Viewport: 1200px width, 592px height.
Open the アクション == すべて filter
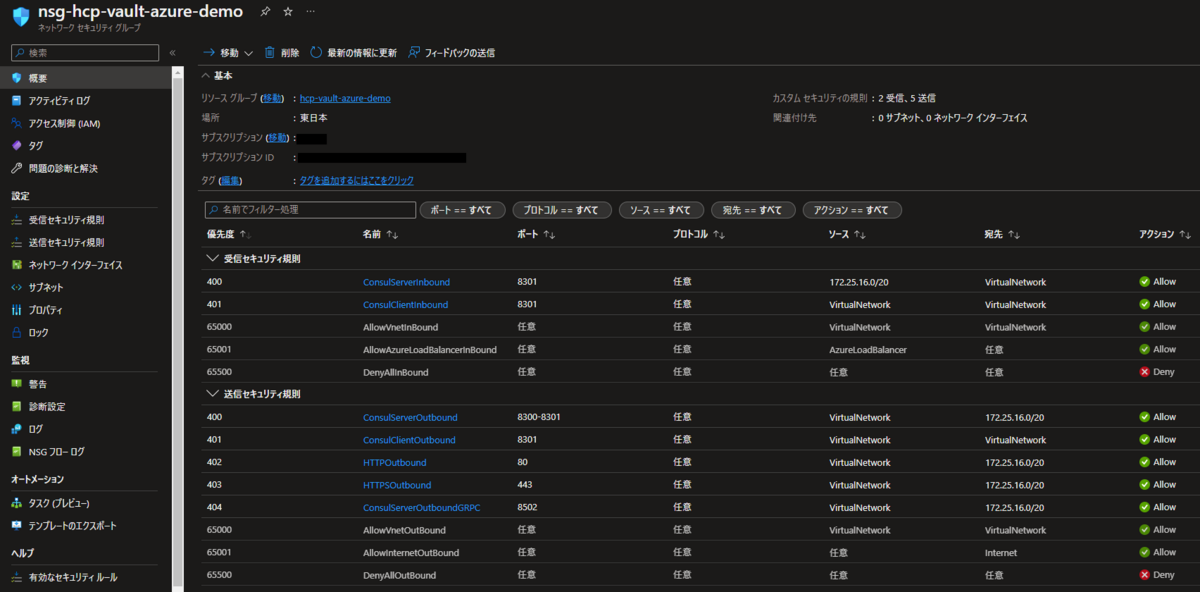852,210
